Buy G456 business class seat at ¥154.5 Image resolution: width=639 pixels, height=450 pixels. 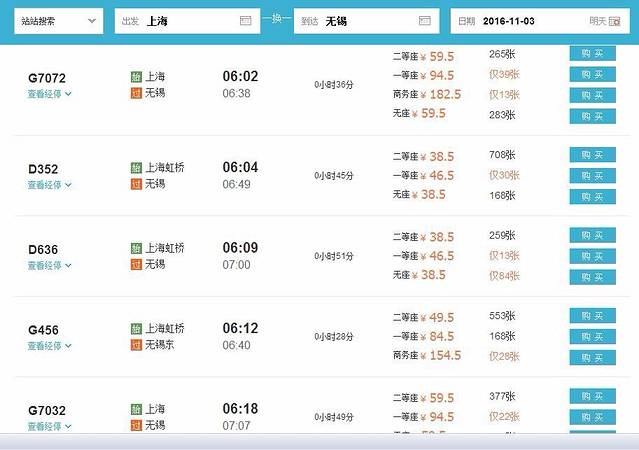tap(592, 357)
